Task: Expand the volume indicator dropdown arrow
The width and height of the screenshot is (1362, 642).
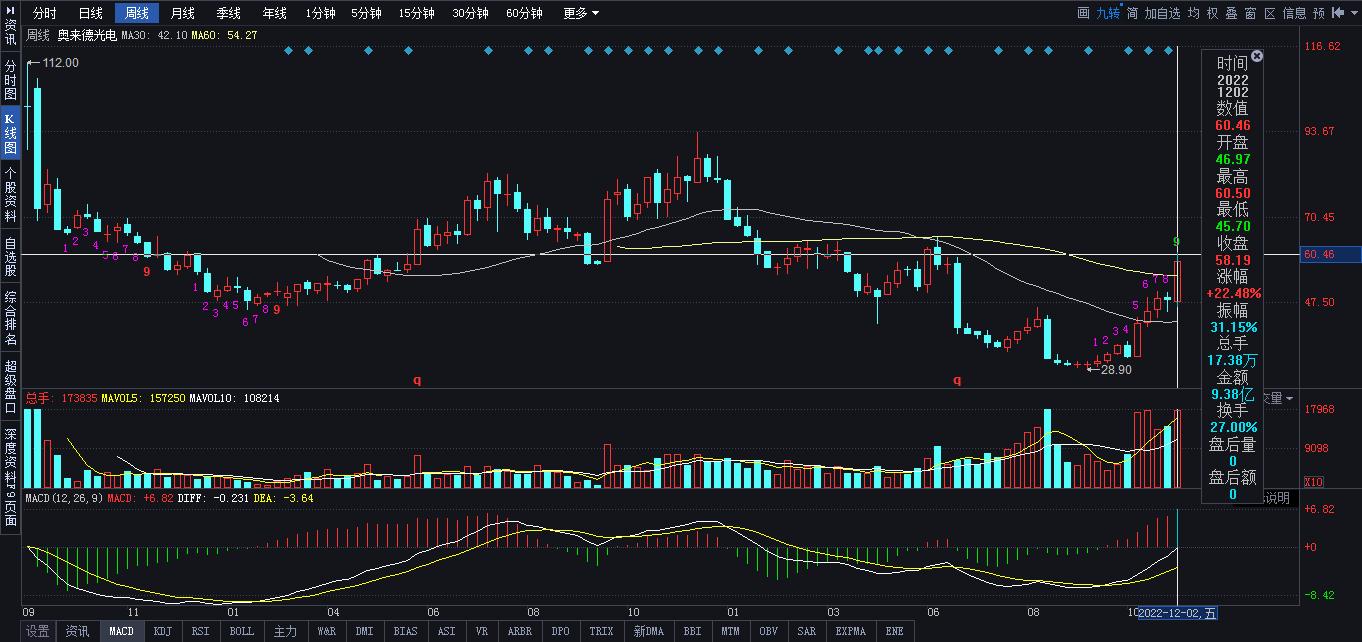Action: [1289, 398]
